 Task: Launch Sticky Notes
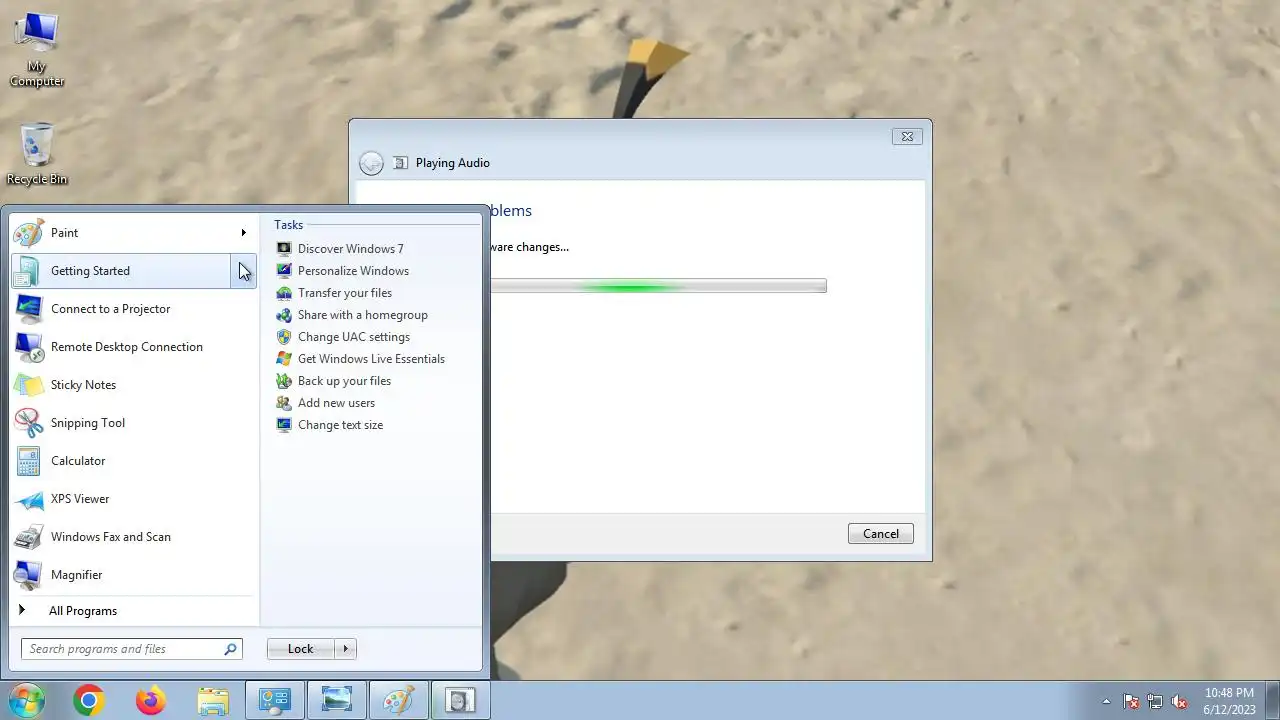134,385
